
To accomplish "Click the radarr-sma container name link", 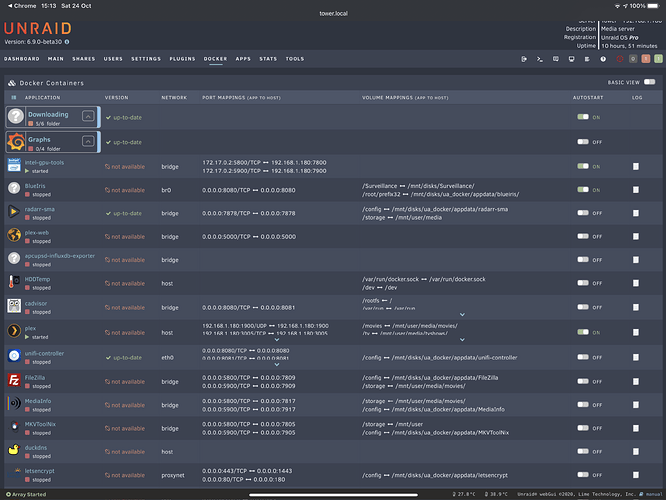I will point(40,209).
